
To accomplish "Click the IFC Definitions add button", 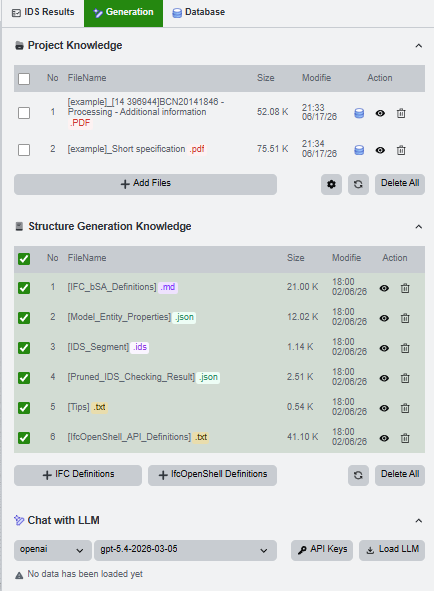I will (x=78, y=475).
